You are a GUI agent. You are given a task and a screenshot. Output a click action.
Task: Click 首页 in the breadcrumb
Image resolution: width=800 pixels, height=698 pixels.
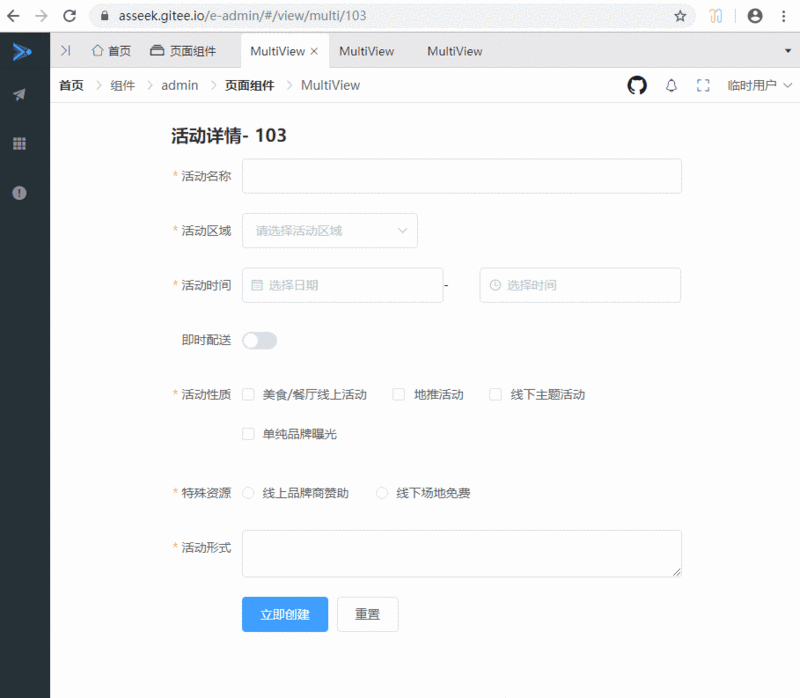tap(71, 85)
